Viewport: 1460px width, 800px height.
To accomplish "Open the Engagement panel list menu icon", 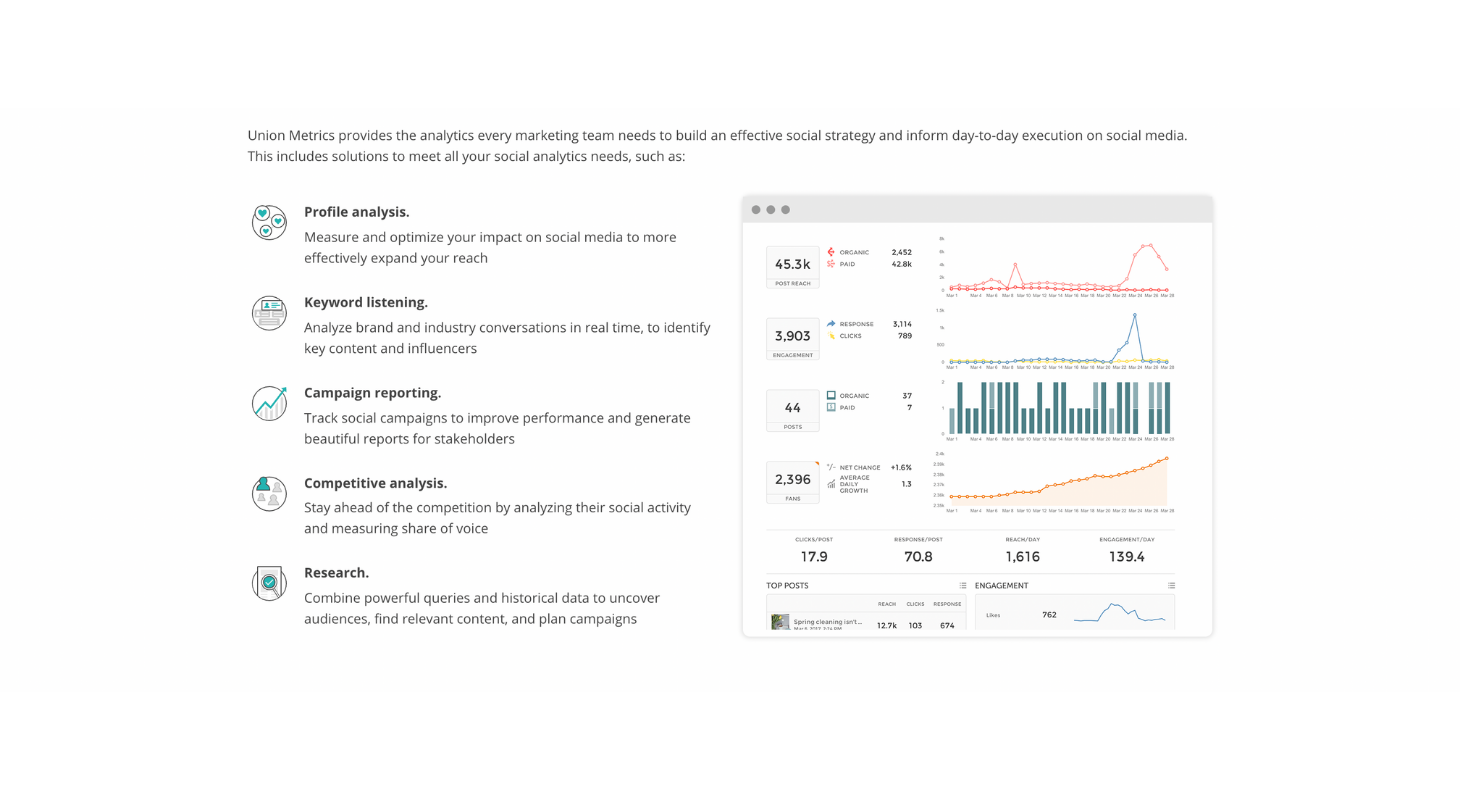I will tap(1171, 585).
